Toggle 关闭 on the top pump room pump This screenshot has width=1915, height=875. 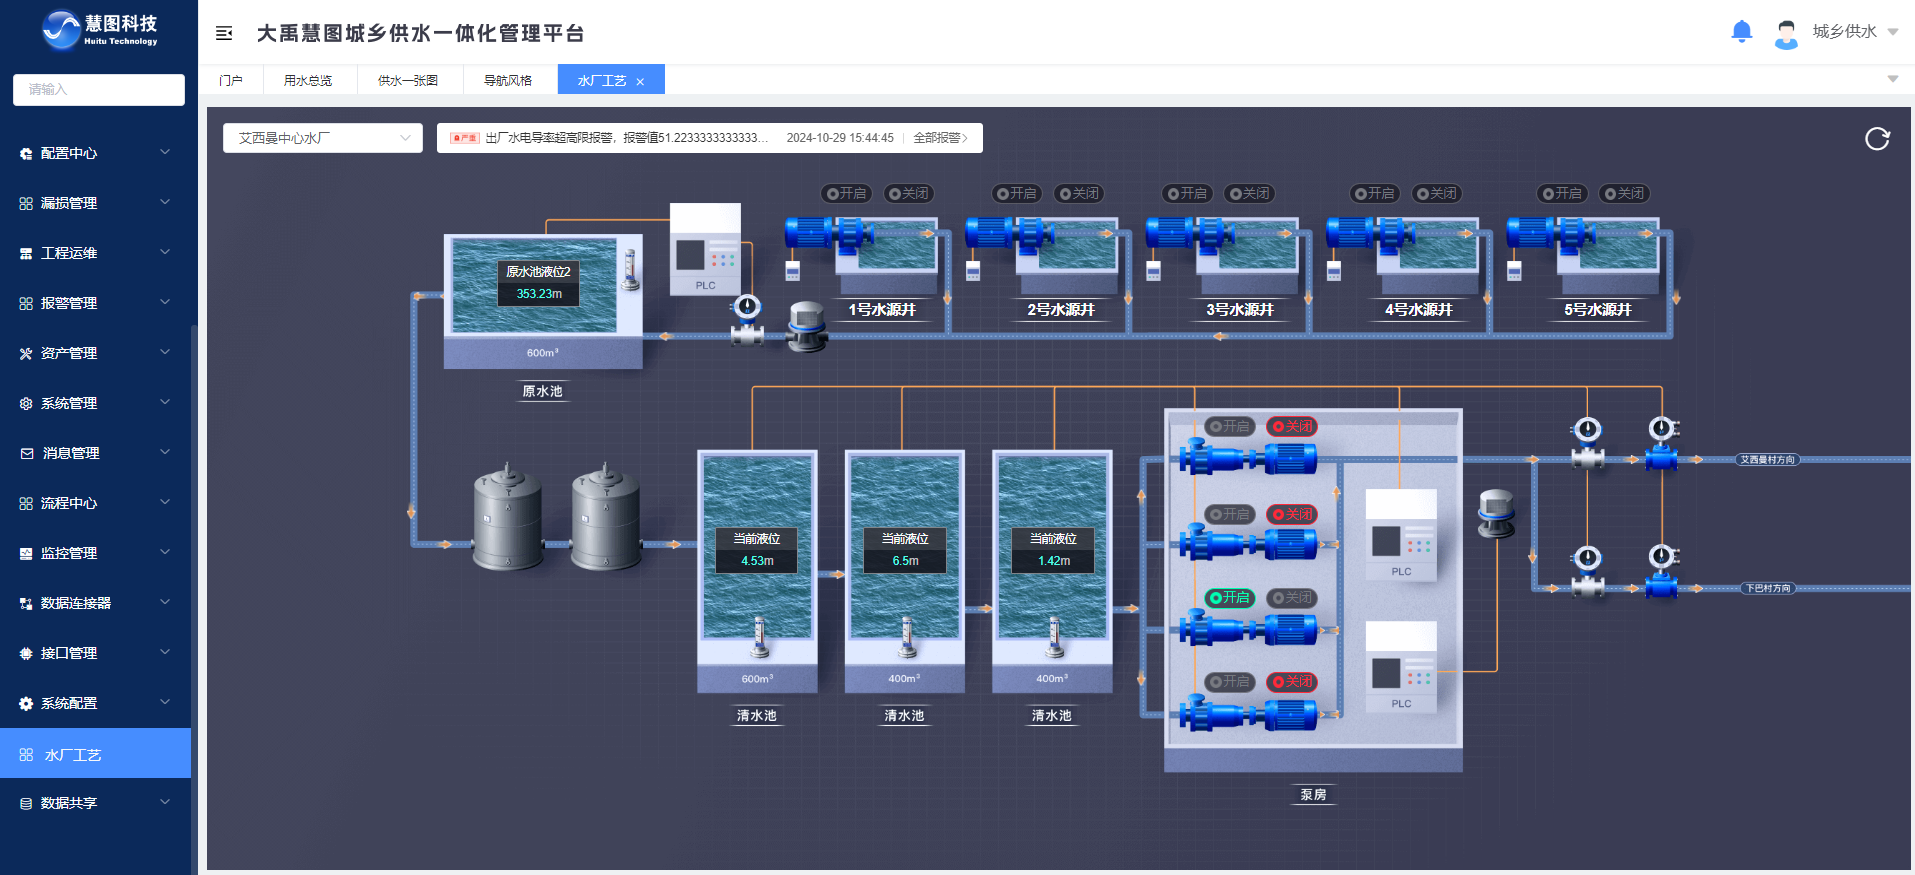(1292, 426)
